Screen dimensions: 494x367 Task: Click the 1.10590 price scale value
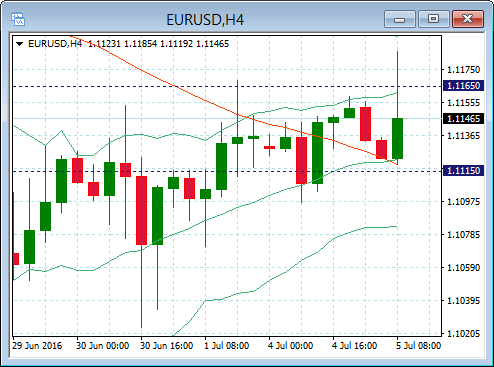point(463,268)
